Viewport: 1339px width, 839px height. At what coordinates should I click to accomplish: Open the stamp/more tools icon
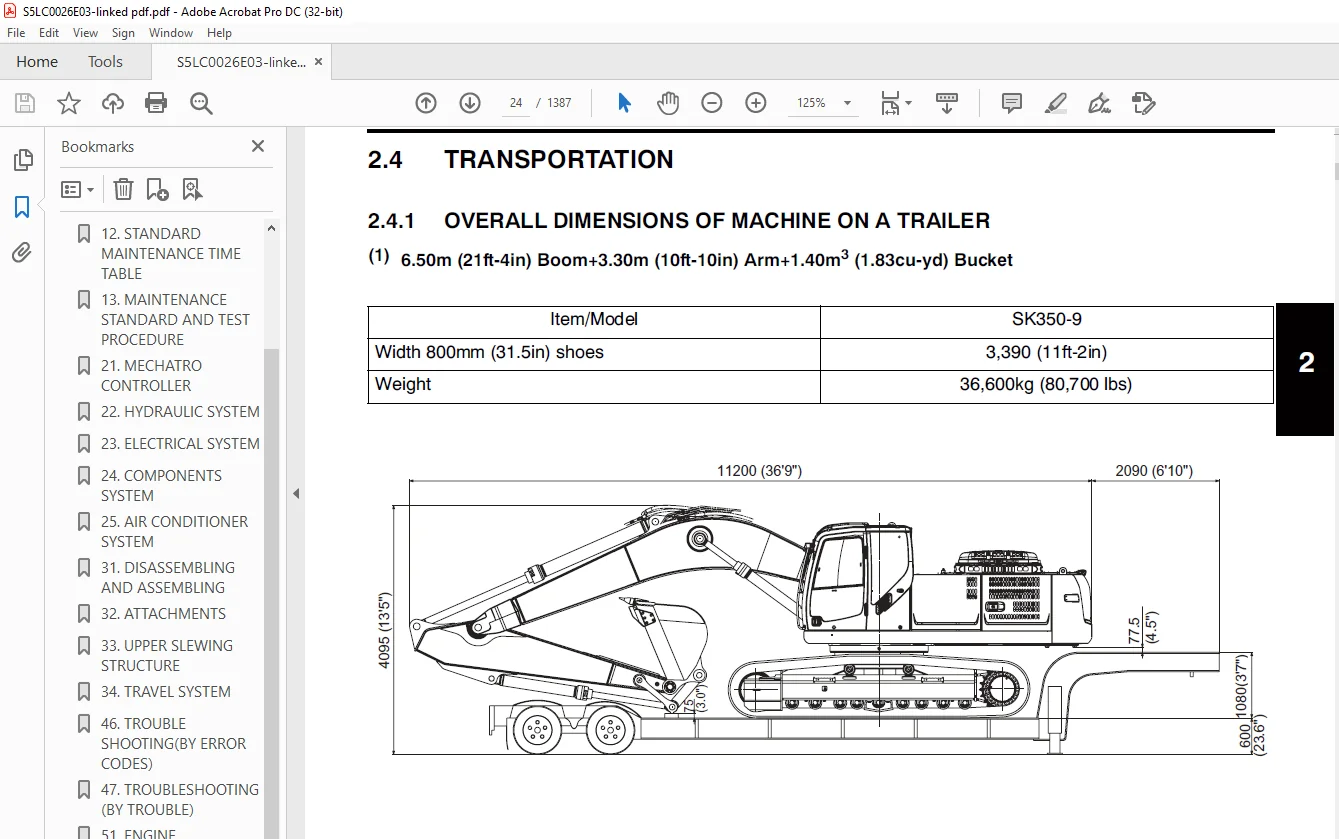pos(1143,103)
